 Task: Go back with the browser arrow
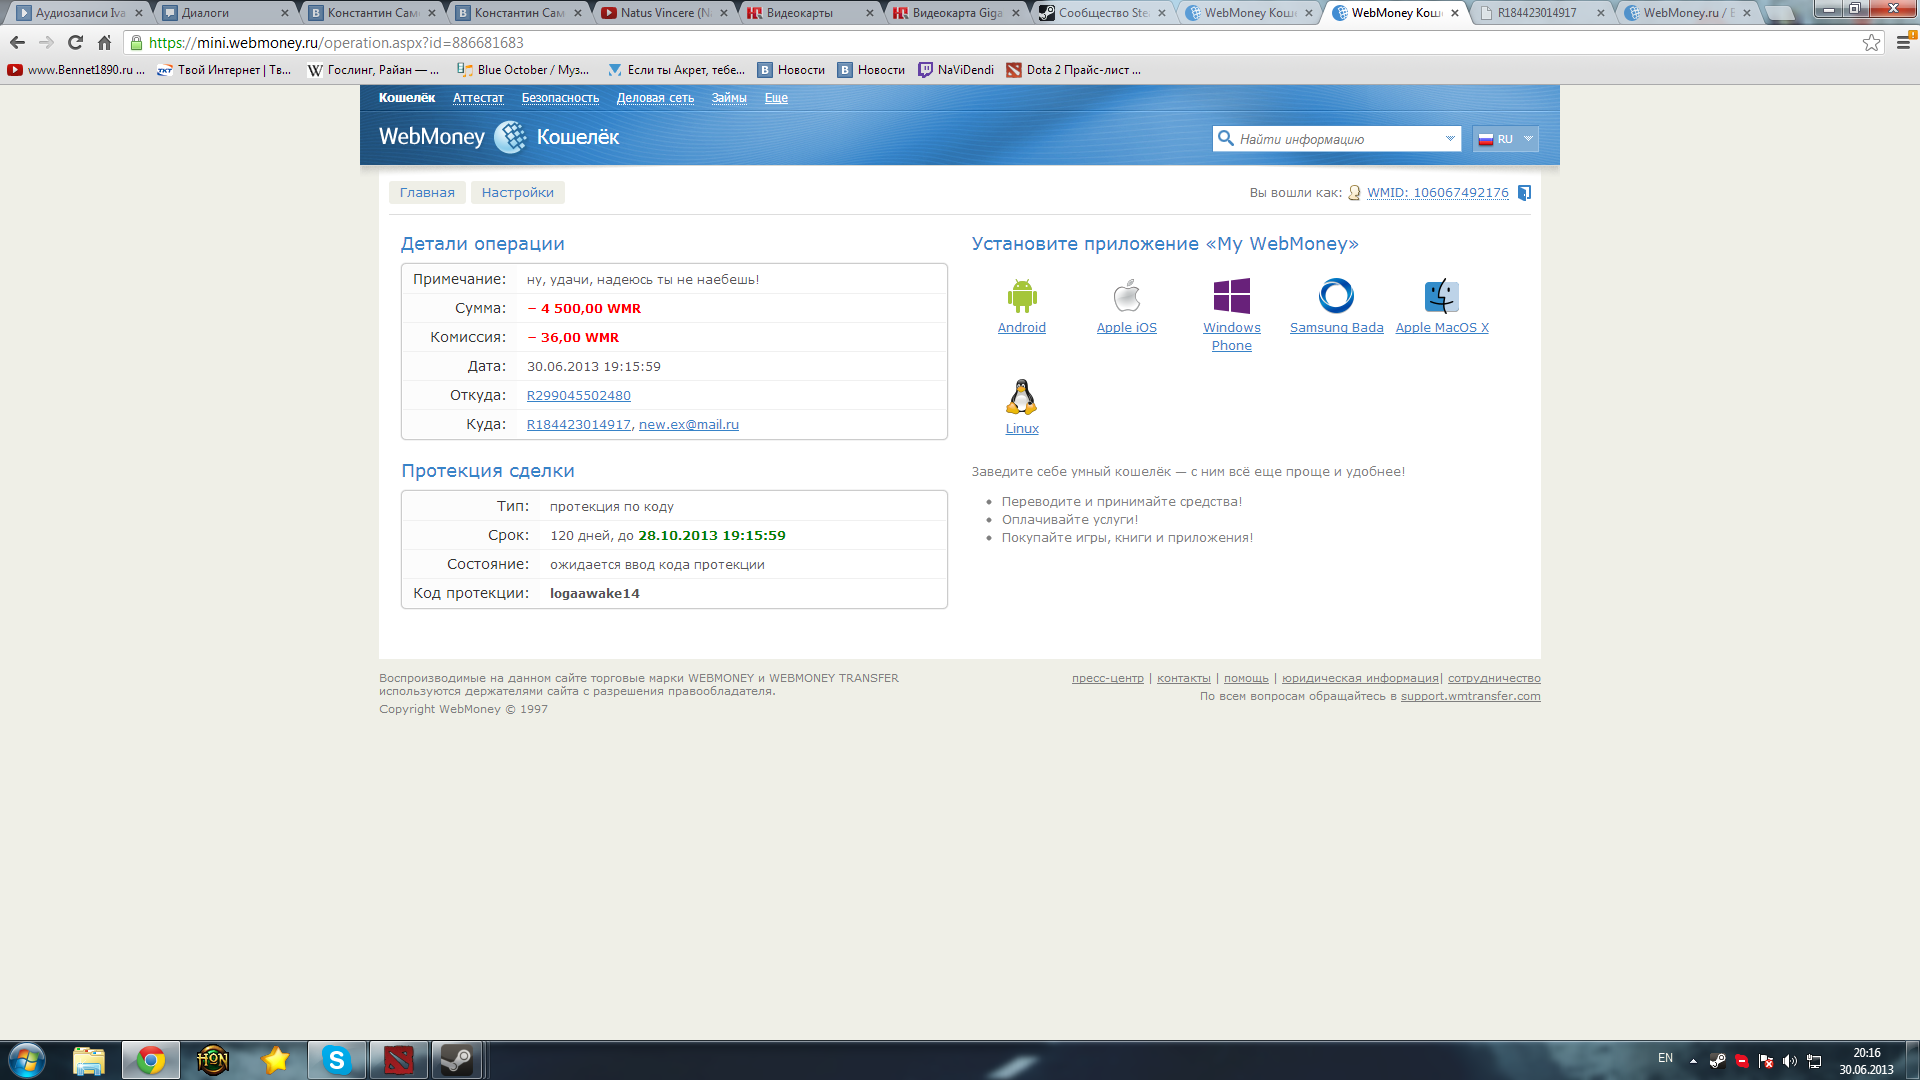click(17, 42)
